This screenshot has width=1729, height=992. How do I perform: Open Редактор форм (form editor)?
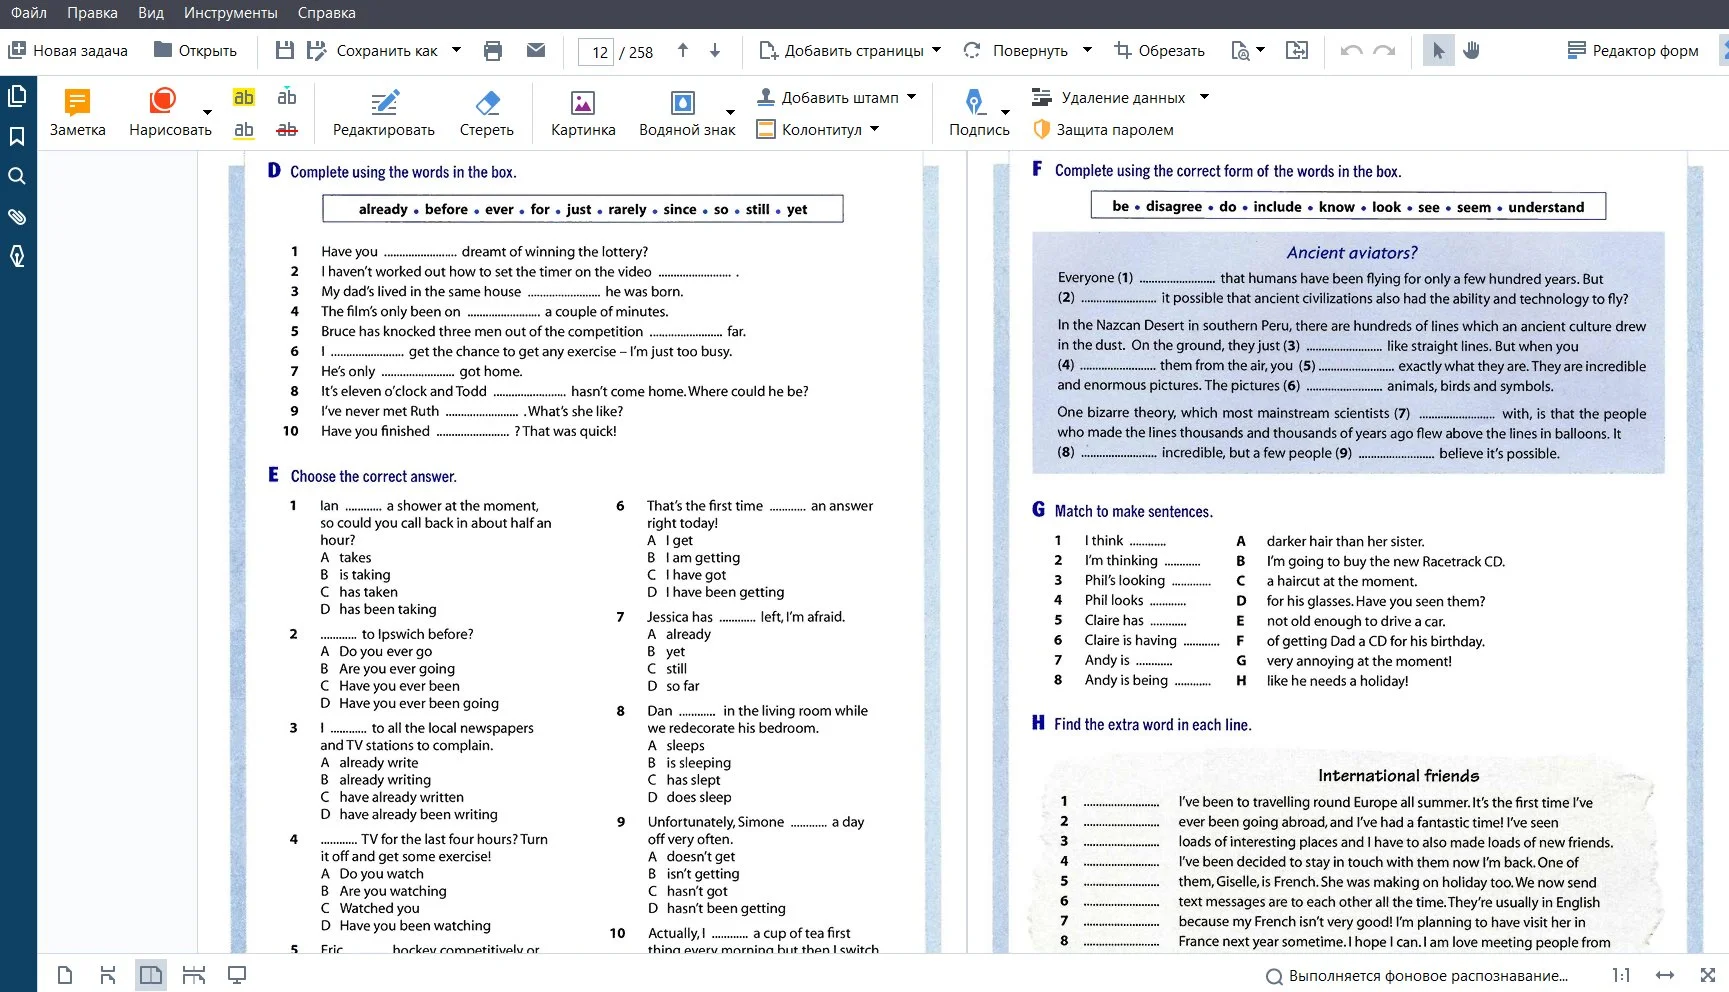[x=1633, y=50]
